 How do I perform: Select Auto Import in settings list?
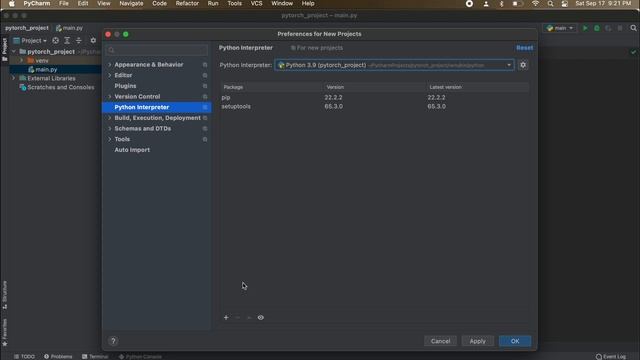click(132, 150)
